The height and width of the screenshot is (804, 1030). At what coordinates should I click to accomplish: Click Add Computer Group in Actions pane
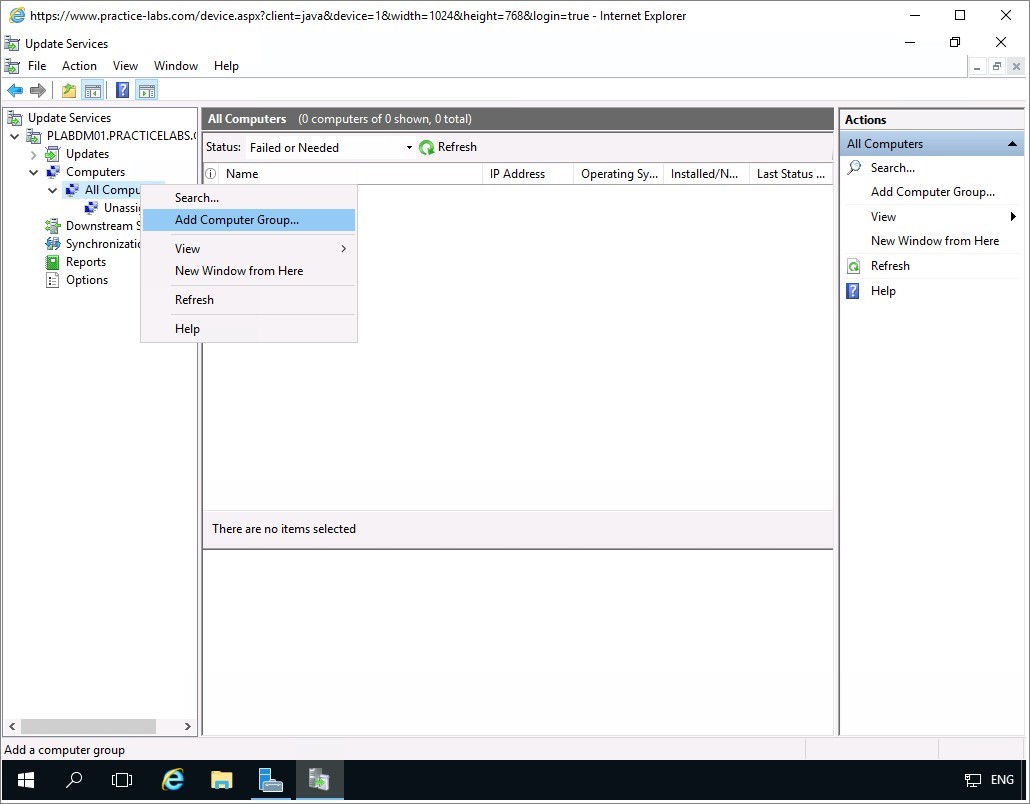point(932,192)
